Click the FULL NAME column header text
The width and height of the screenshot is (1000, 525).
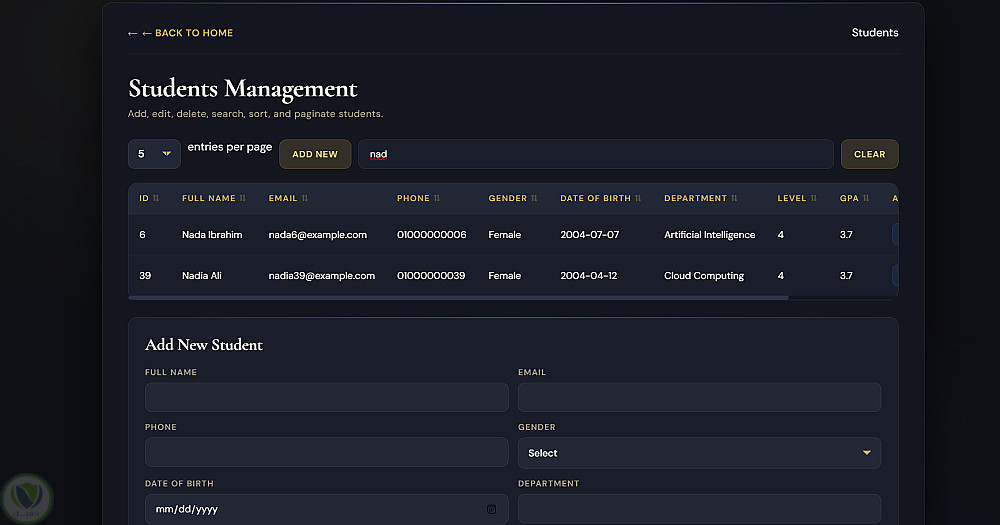tap(209, 198)
